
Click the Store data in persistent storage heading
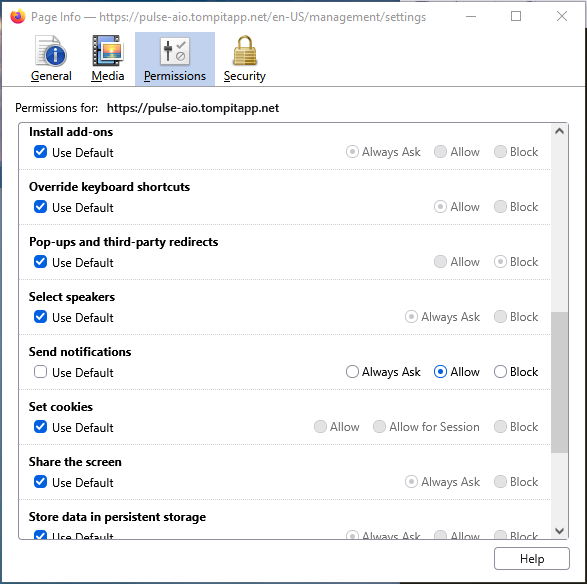tap(117, 517)
